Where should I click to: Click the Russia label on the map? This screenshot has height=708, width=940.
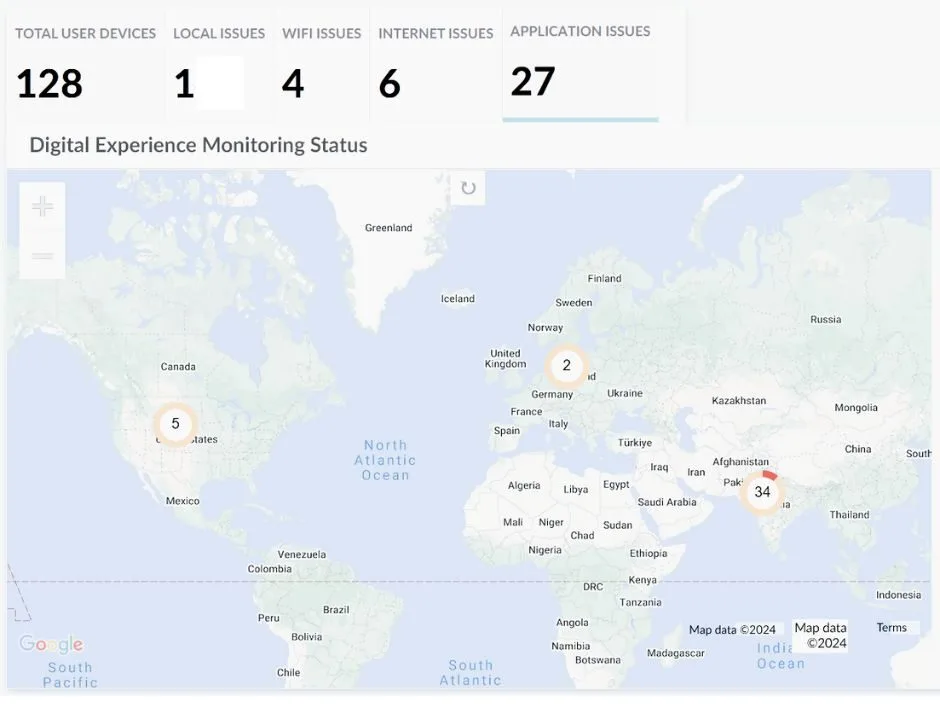tap(825, 320)
